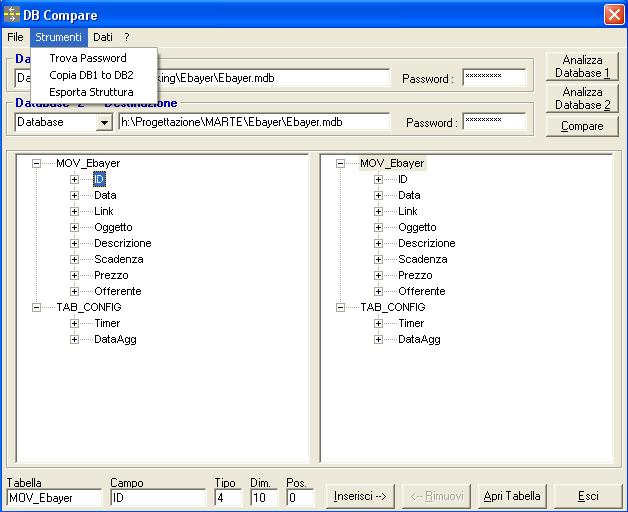Select Offerente in the left tree
628x512 pixels.
click(x=117, y=291)
